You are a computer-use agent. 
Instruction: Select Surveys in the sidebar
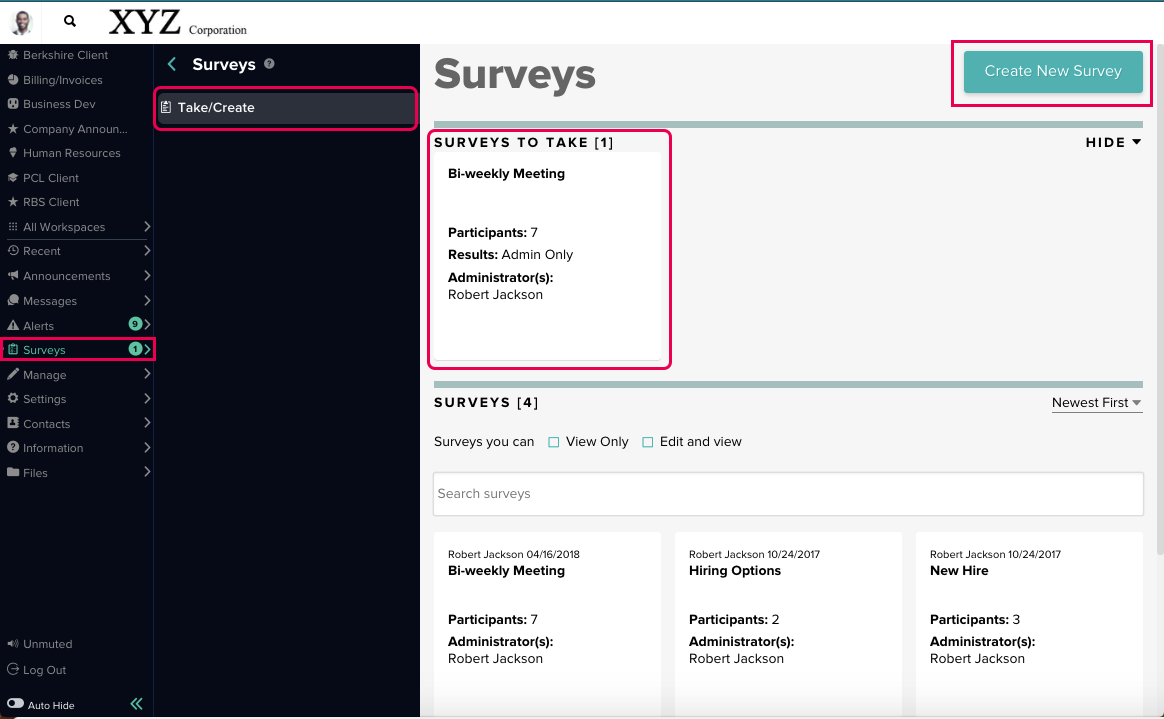(x=77, y=349)
